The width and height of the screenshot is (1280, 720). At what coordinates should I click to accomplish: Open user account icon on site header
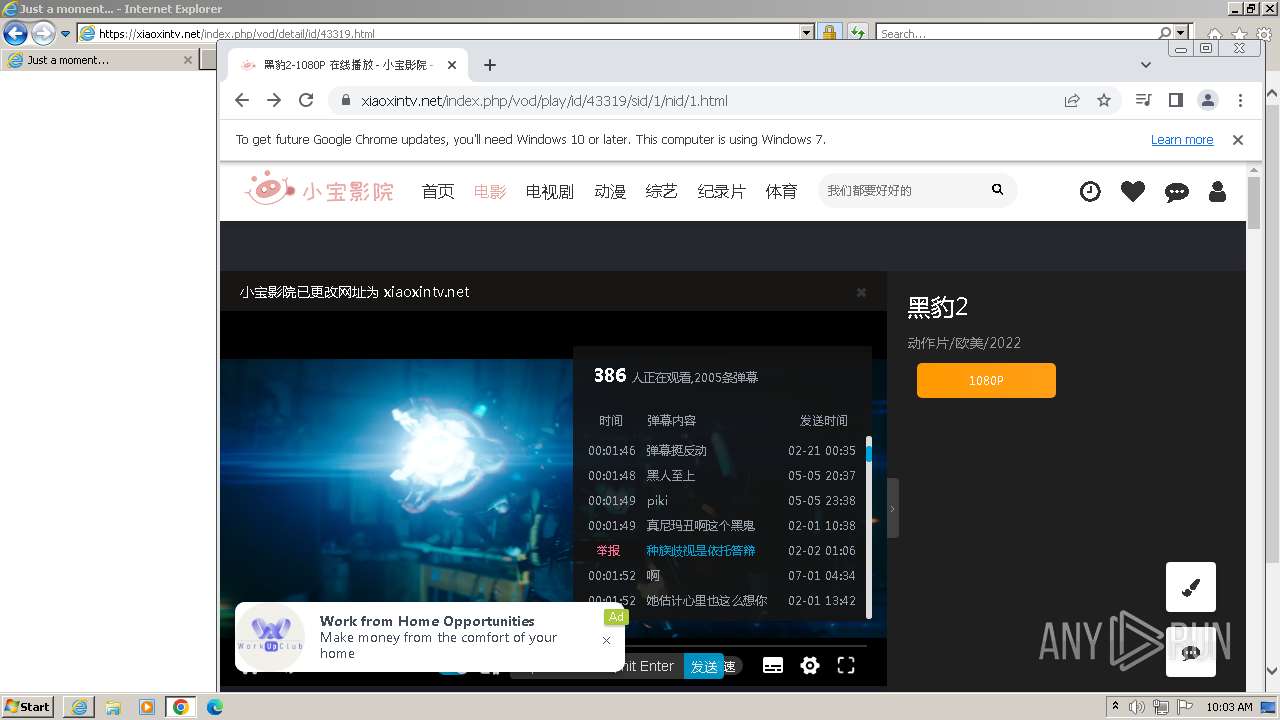coord(1217,191)
